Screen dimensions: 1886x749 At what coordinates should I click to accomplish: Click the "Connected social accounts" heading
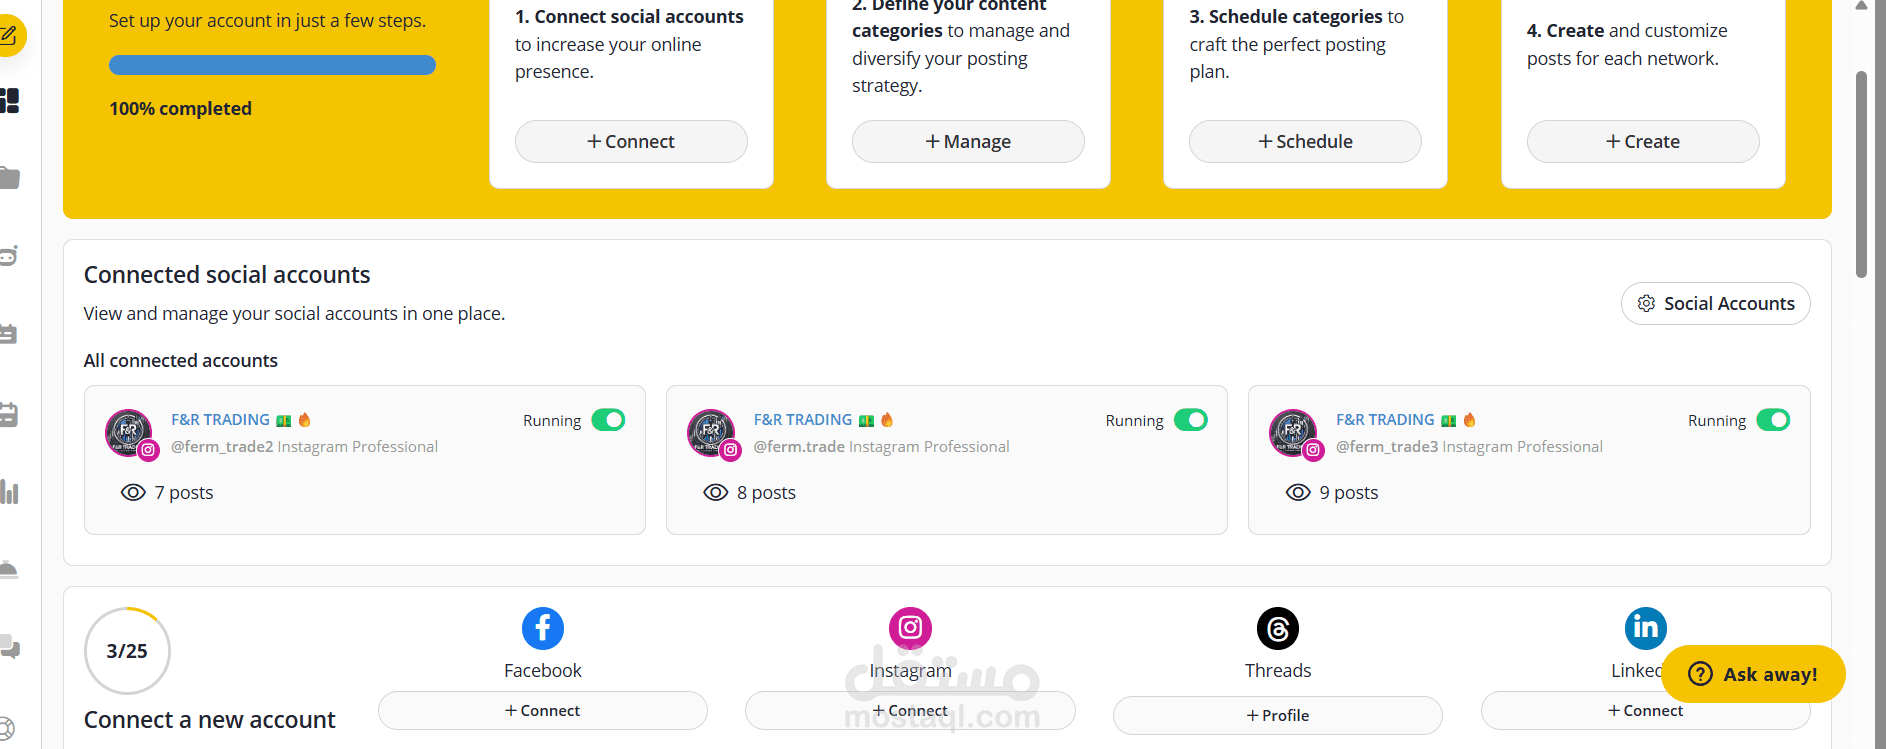[x=227, y=274]
